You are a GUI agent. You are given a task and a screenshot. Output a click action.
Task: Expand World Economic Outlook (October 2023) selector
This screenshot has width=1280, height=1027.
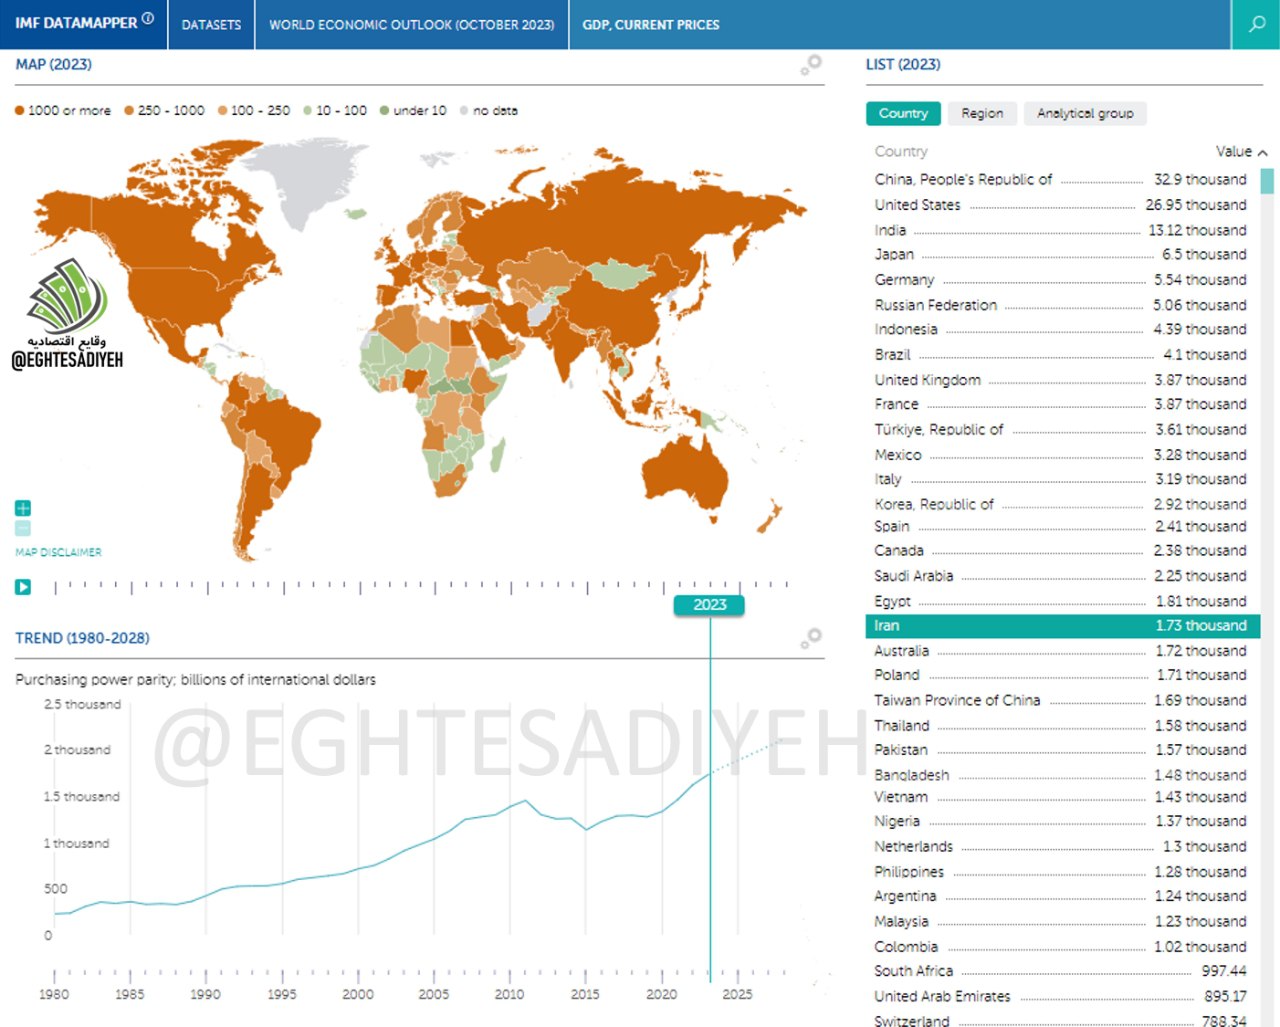(411, 24)
